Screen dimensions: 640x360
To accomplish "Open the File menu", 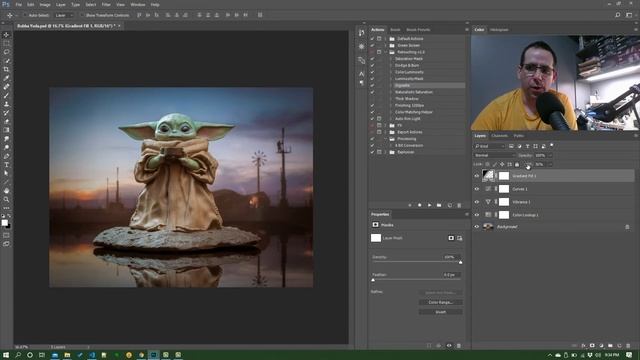I will point(18,4).
